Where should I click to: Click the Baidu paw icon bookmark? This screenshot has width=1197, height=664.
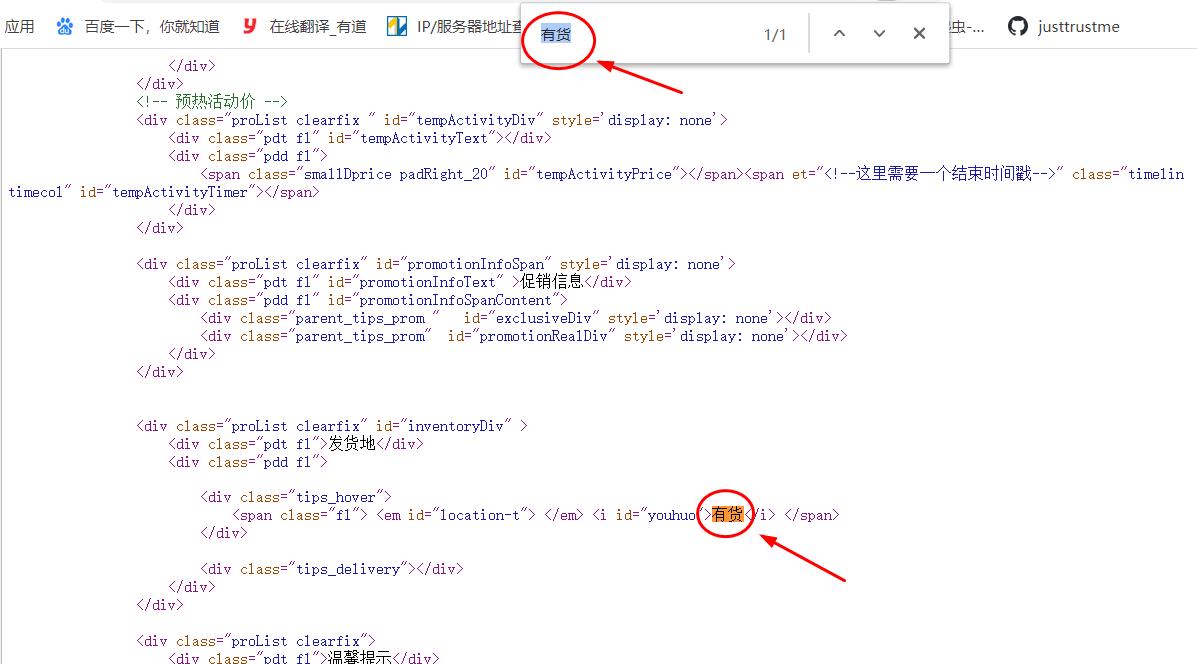[65, 27]
